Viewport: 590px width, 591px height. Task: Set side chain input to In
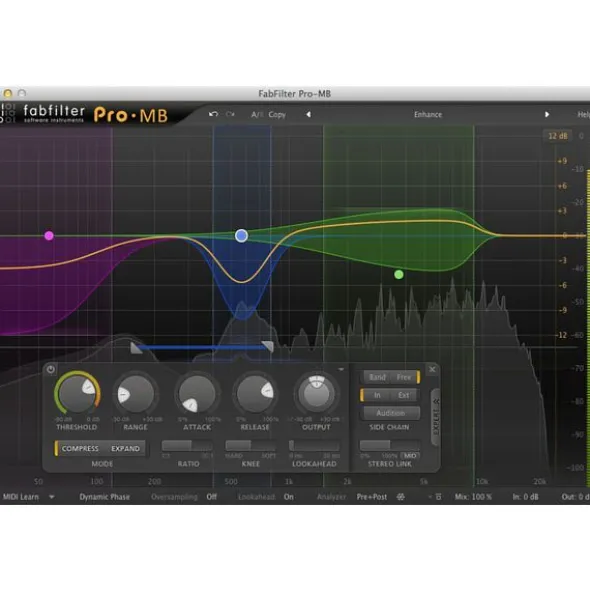point(377,395)
